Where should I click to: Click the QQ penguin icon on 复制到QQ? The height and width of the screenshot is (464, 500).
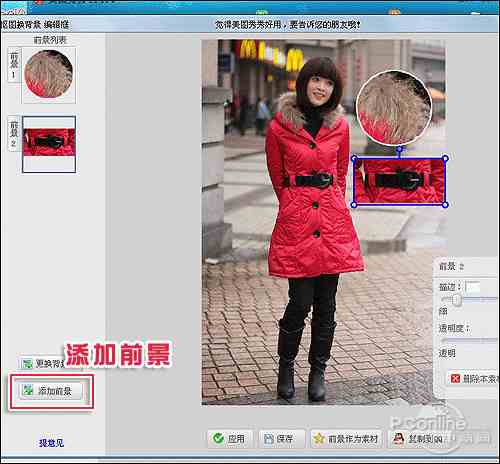[x=398, y=438]
